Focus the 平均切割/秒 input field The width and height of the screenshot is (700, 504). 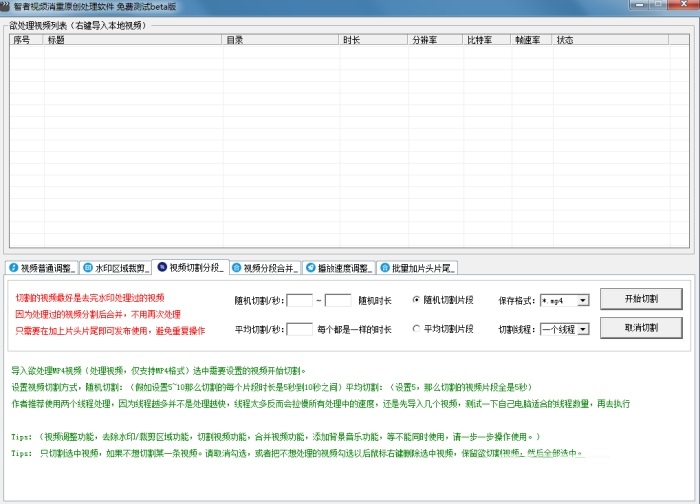[x=300, y=328]
